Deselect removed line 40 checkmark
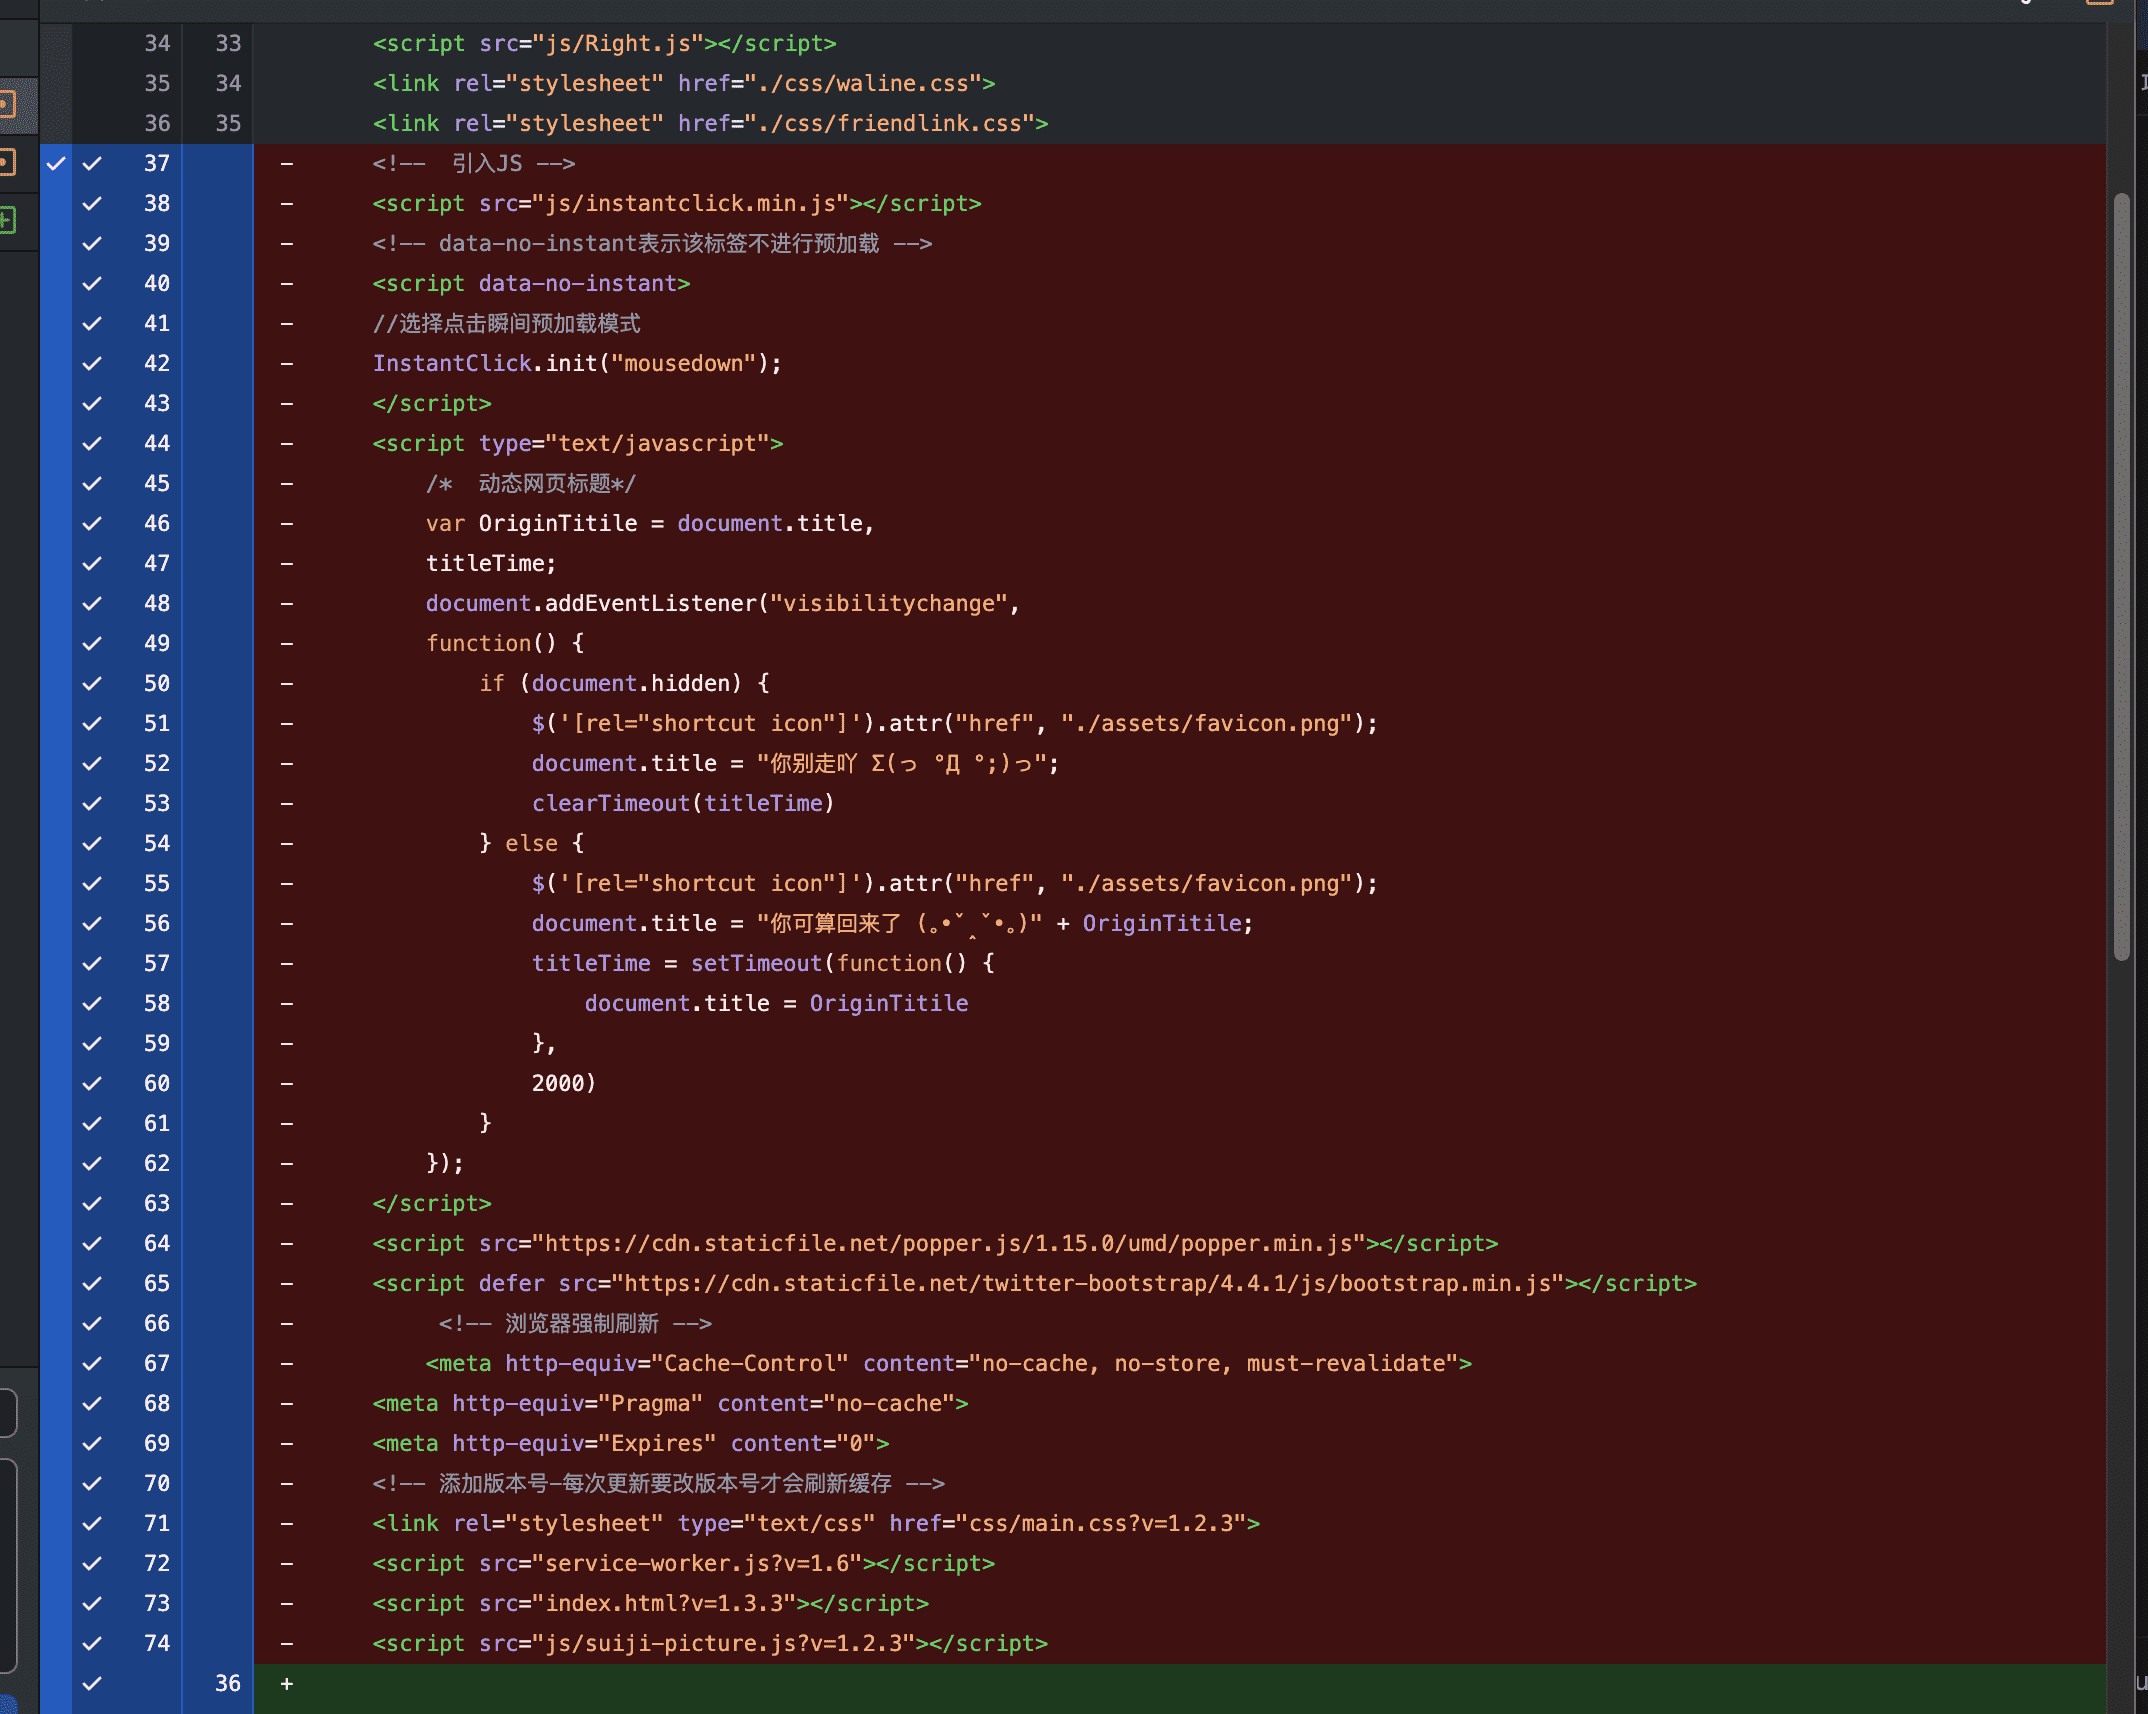The height and width of the screenshot is (1714, 2148). (92, 283)
